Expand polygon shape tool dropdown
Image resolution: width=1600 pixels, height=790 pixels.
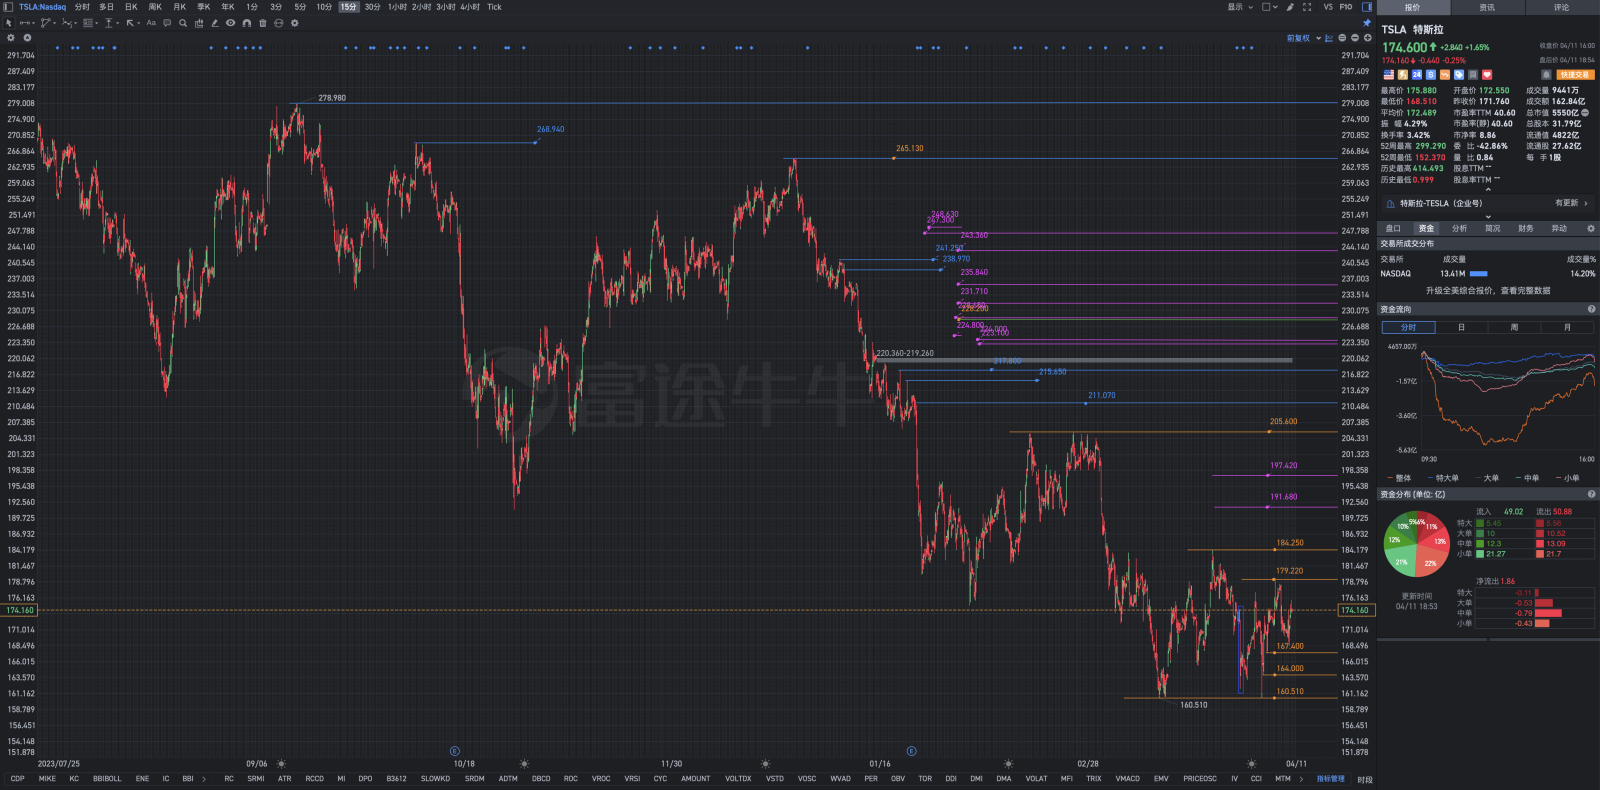click(x=54, y=23)
